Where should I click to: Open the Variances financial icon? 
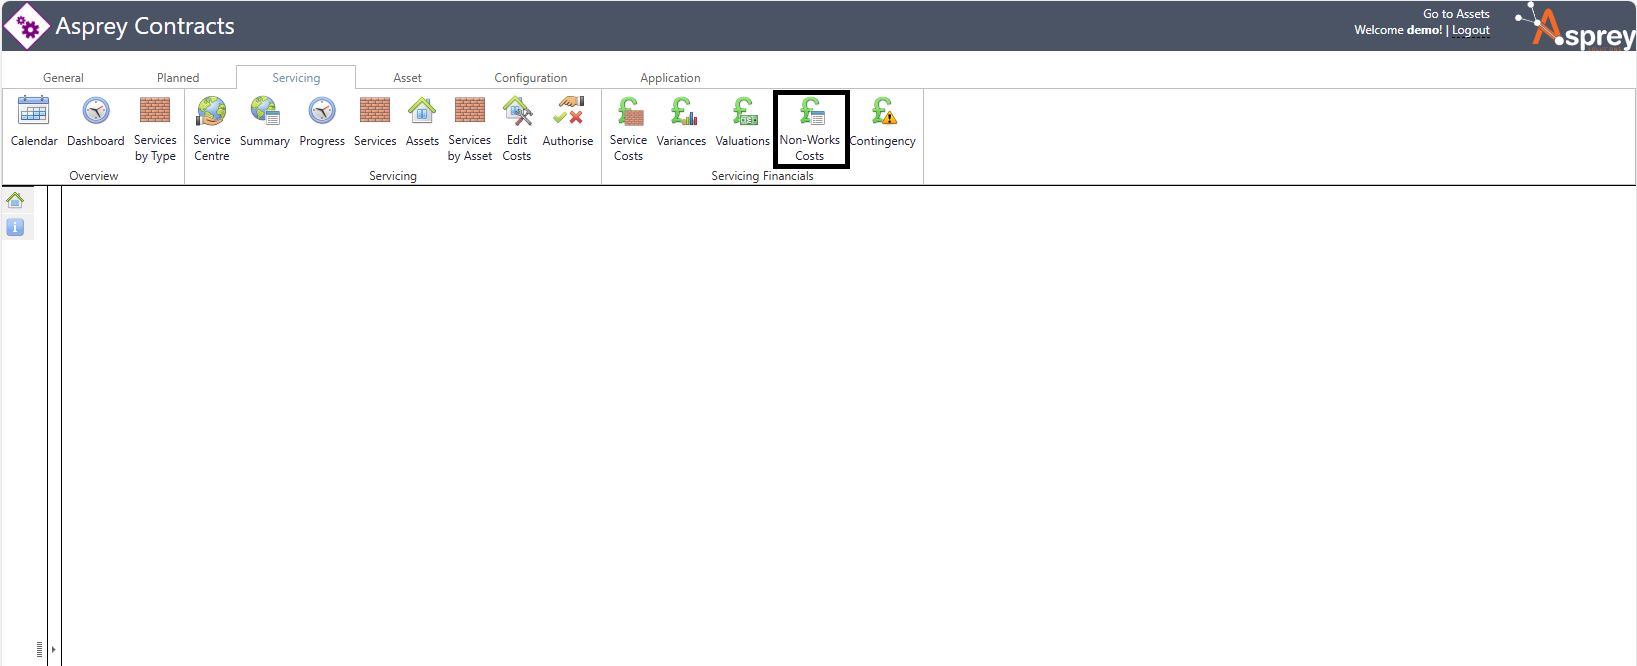coord(682,111)
